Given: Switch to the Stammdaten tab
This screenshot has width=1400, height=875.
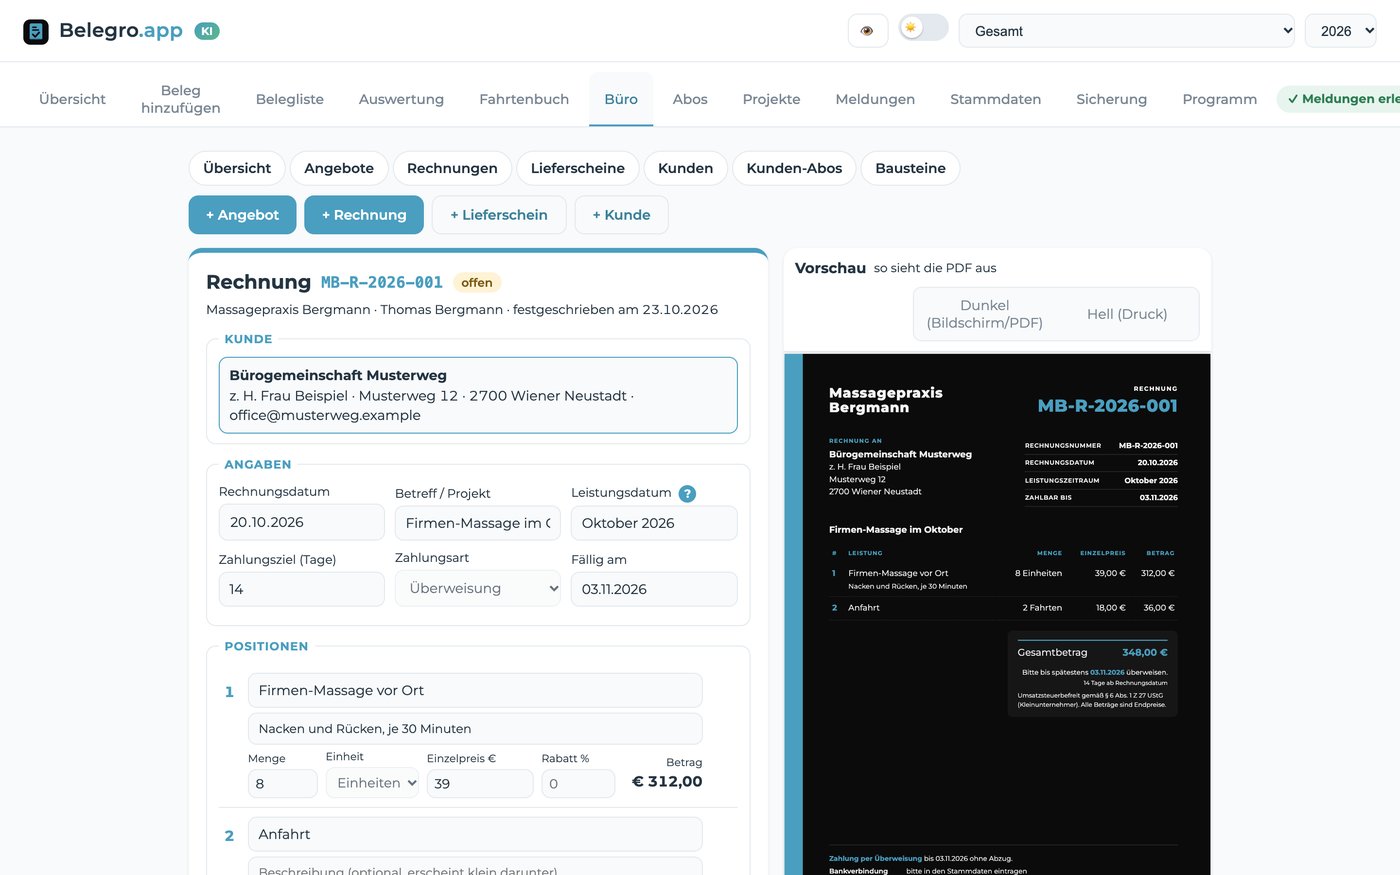Looking at the screenshot, I should tap(996, 99).
